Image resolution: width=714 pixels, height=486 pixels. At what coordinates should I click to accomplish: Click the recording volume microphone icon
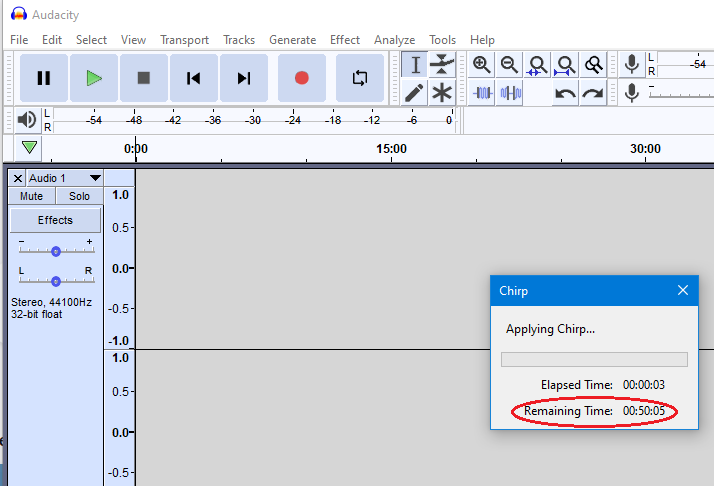coord(632,93)
